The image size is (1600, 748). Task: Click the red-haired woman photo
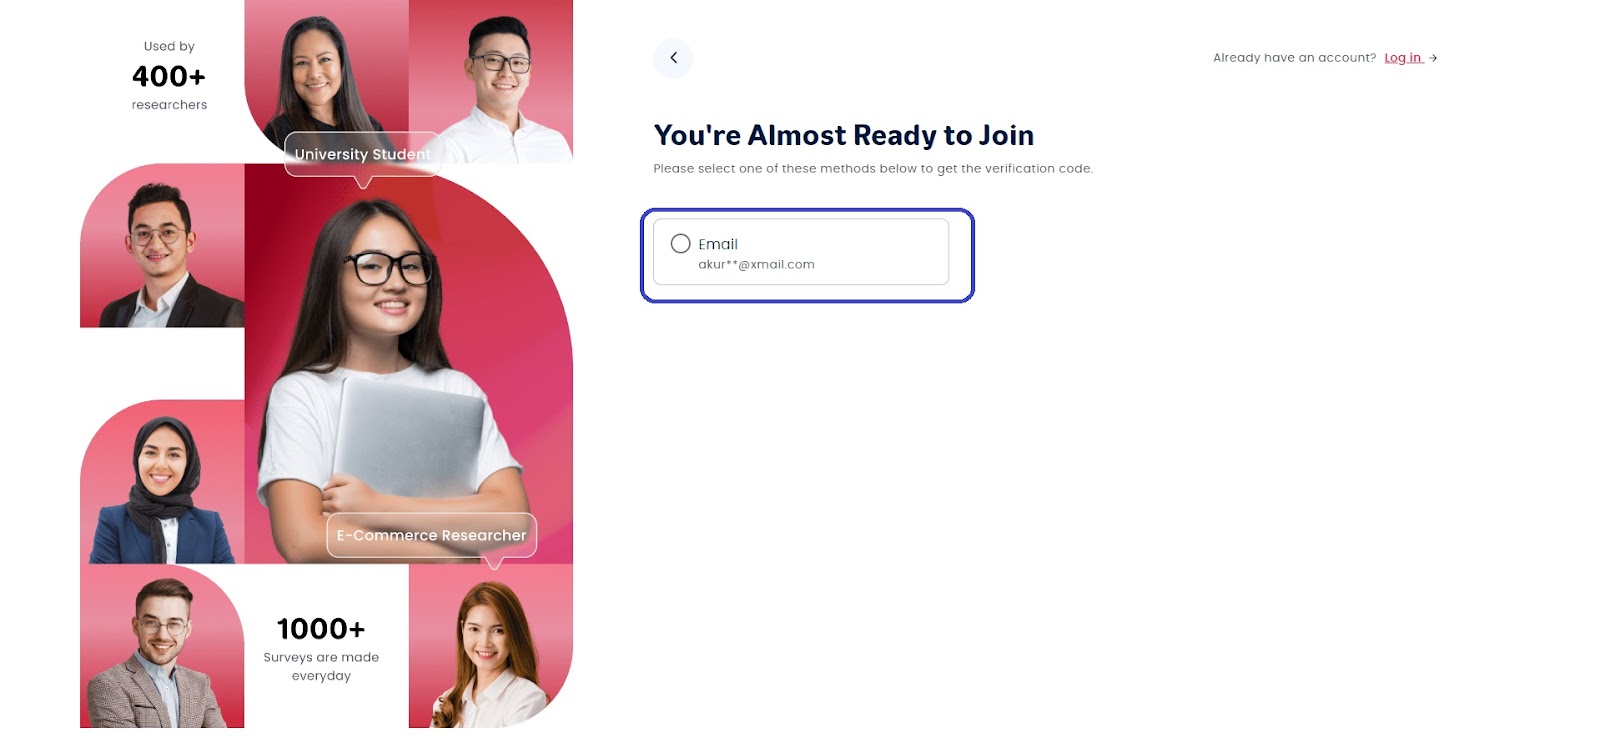491,646
